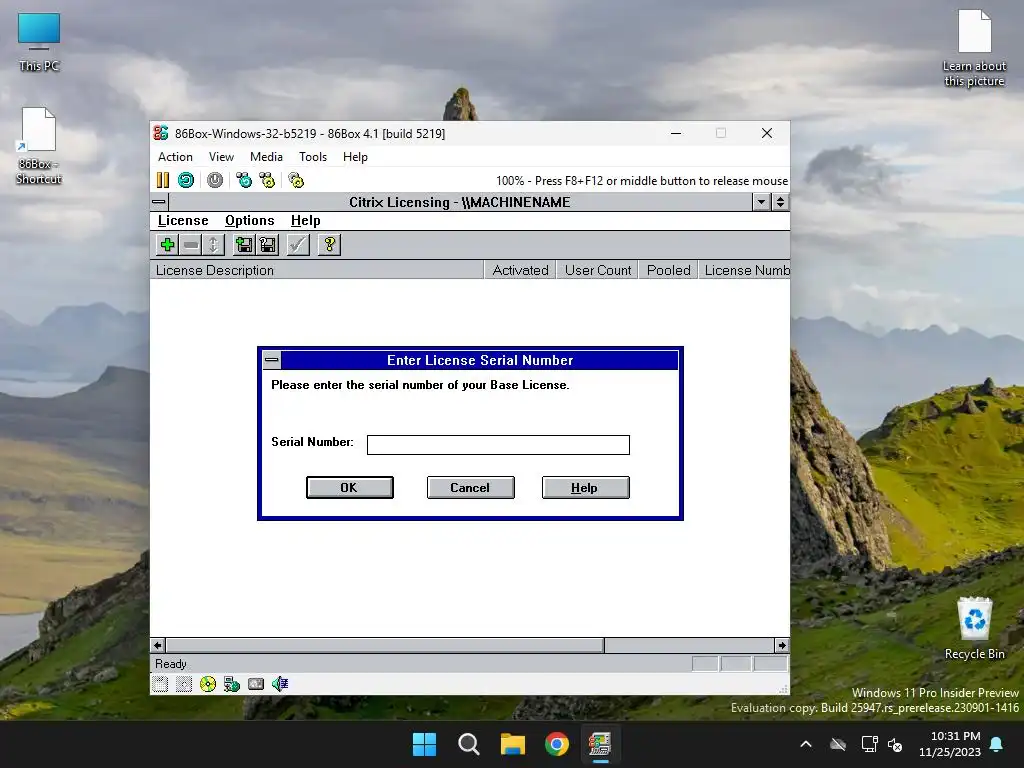Open the Citrix Licensing system menu box
Viewport: 1024px width, 768px height.
[159, 202]
